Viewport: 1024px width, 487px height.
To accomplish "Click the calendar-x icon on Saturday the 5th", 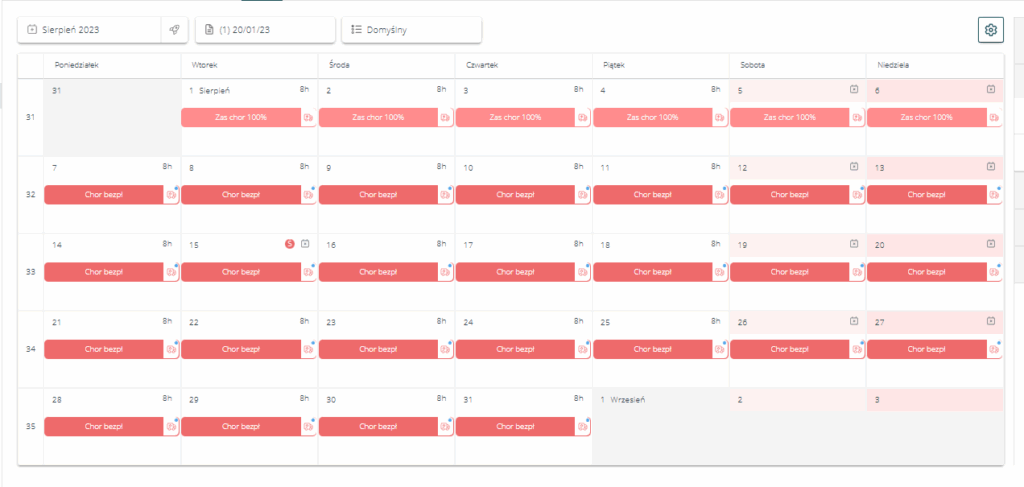I will click(x=853, y=89).
